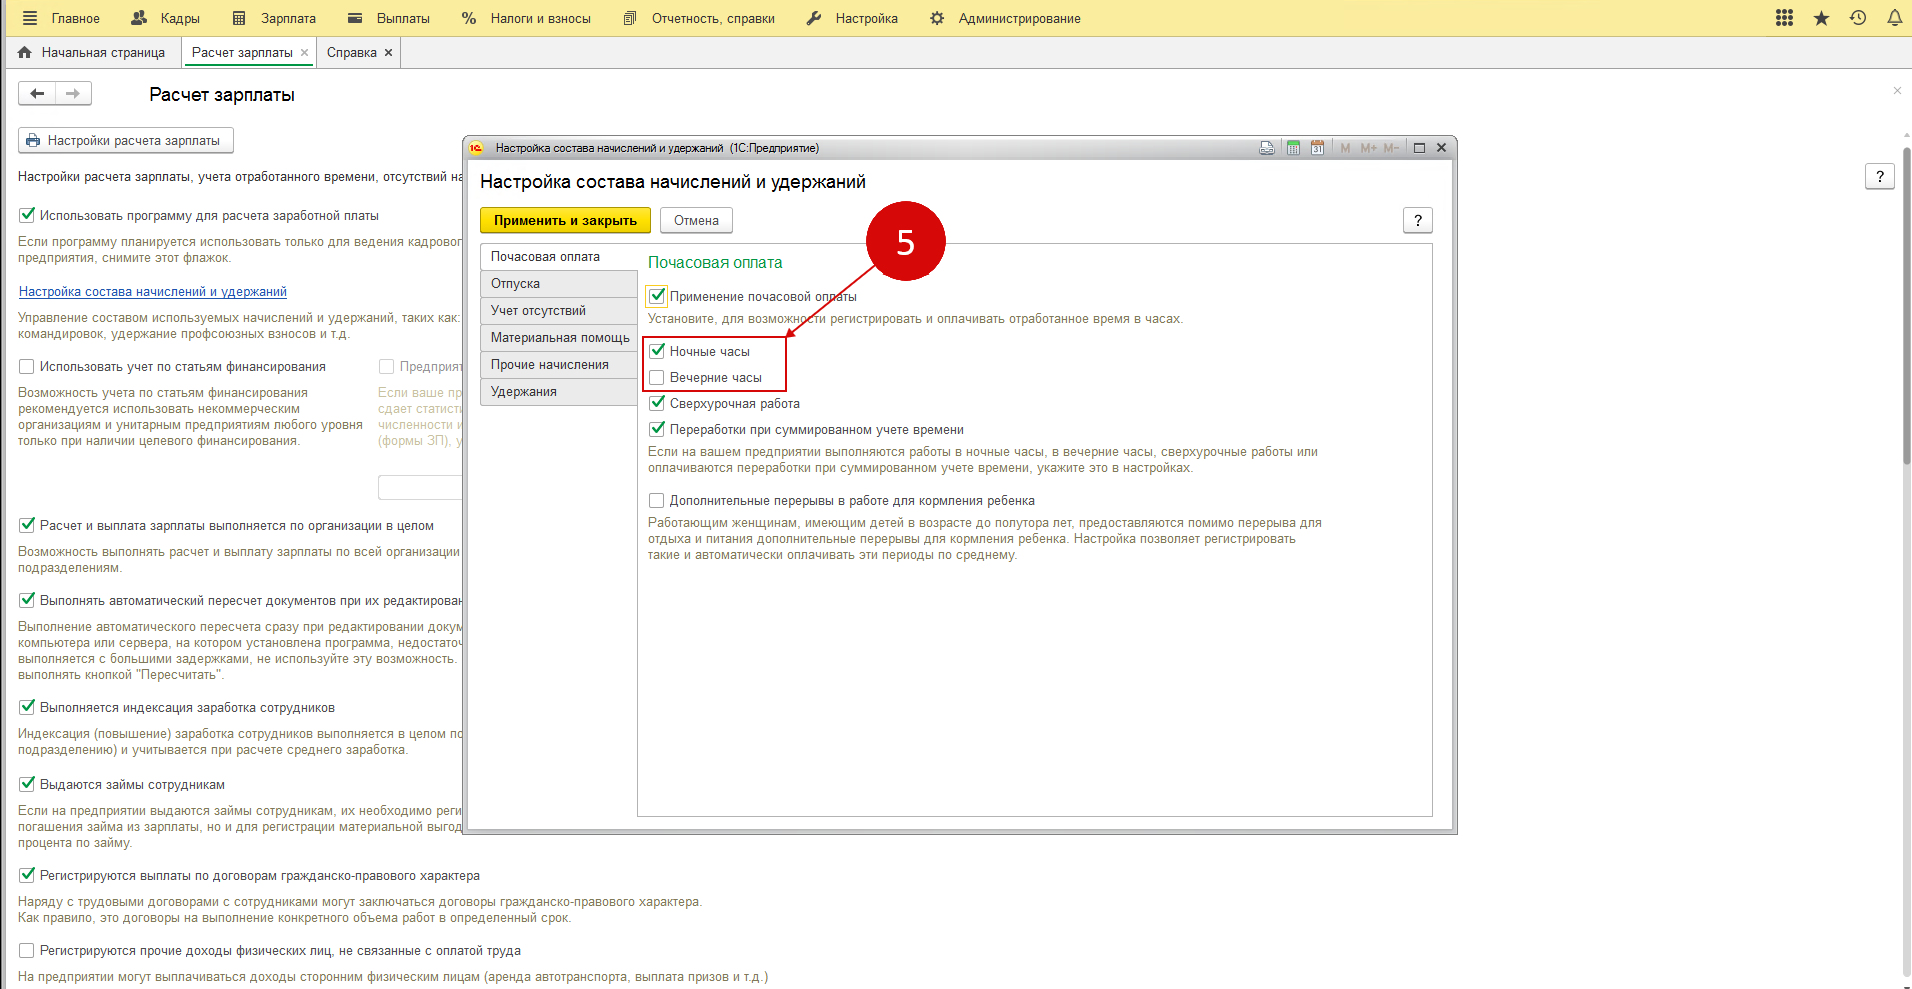
Task: Open the History clock icon
Action: (1858, 18)
